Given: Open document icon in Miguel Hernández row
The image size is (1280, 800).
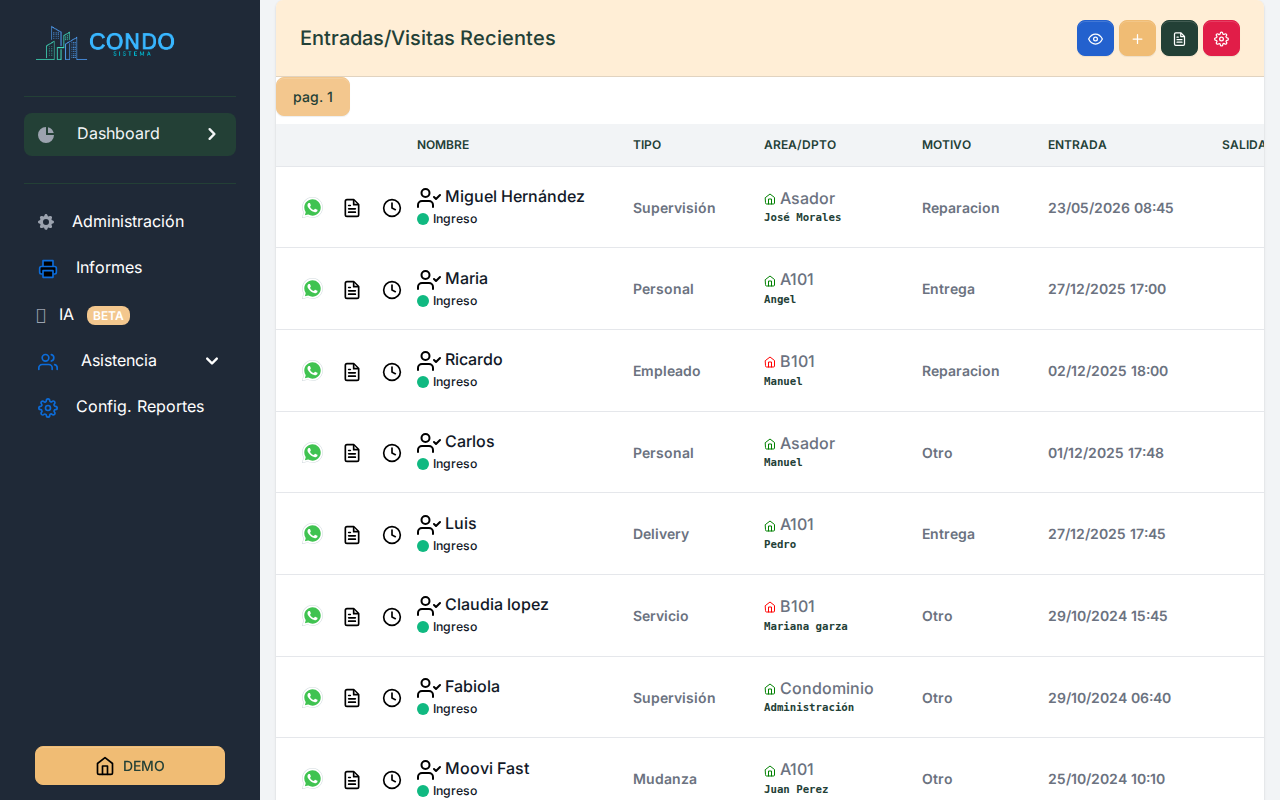Looking at the screenshot, I should pos(352,208).
